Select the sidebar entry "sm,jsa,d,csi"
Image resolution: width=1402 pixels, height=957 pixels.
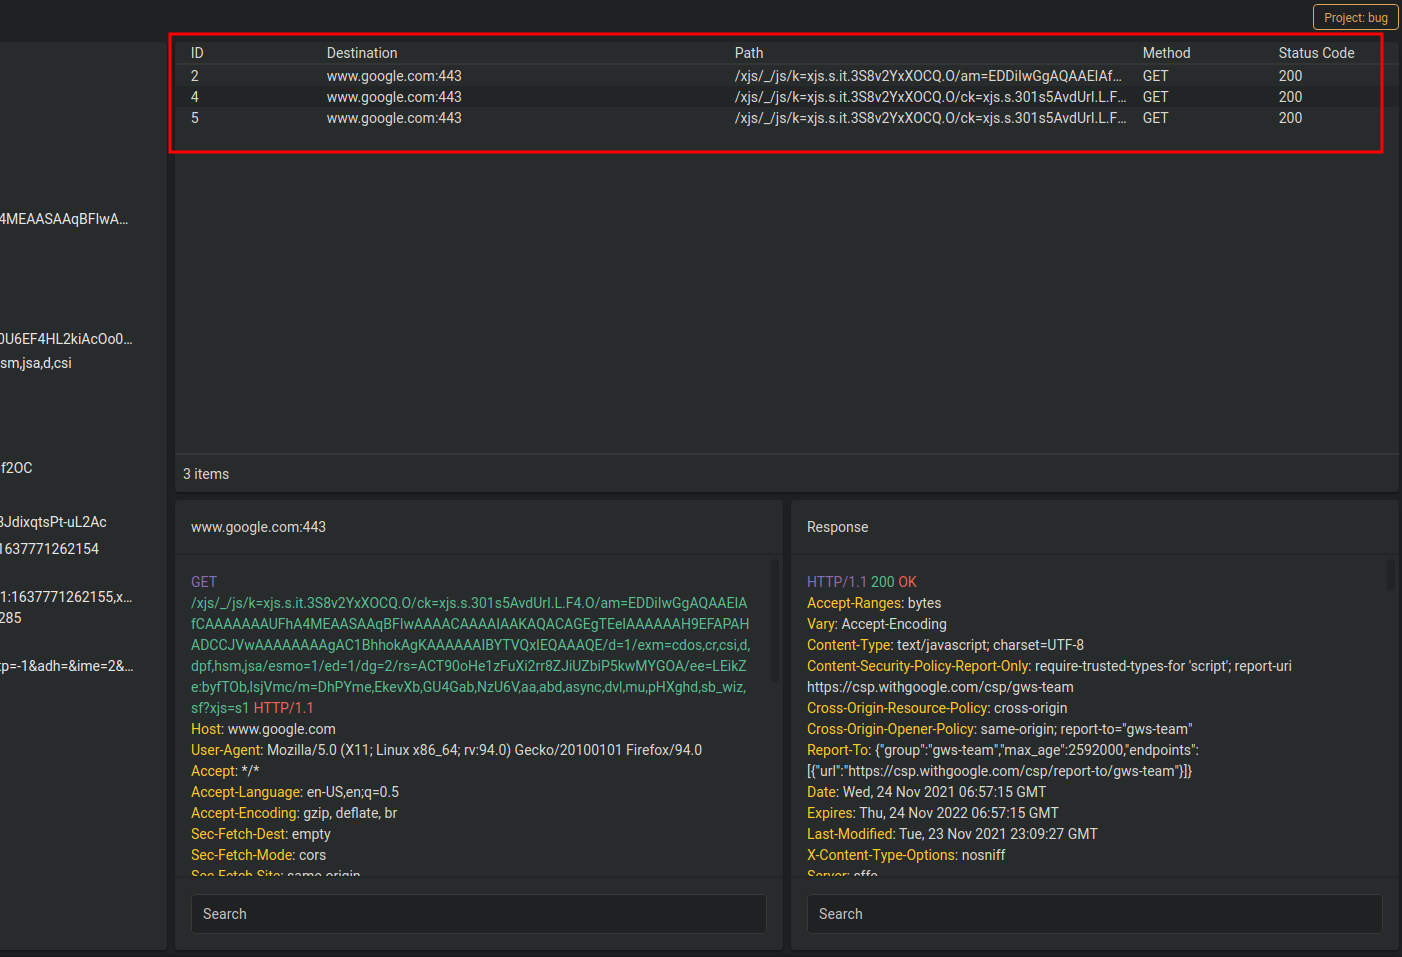[35, 363]
